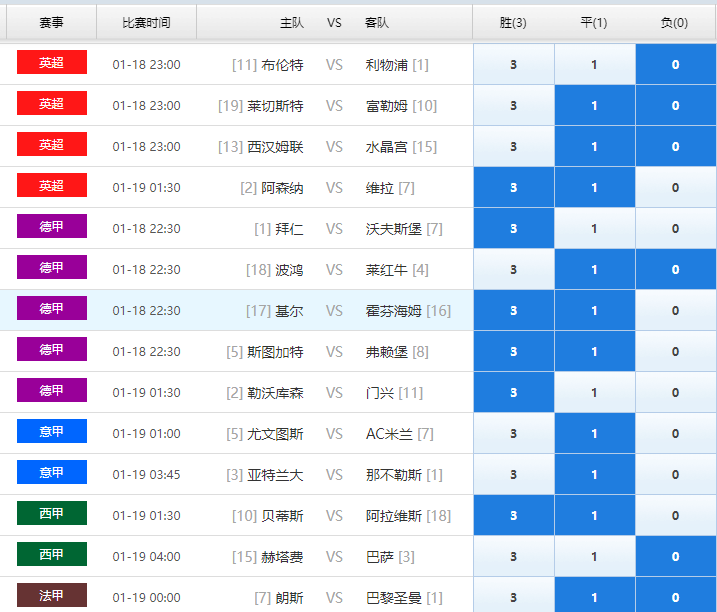Click the 赛事 column header
The width and height of the screenshot is (717, 612).
coord(51,22)
